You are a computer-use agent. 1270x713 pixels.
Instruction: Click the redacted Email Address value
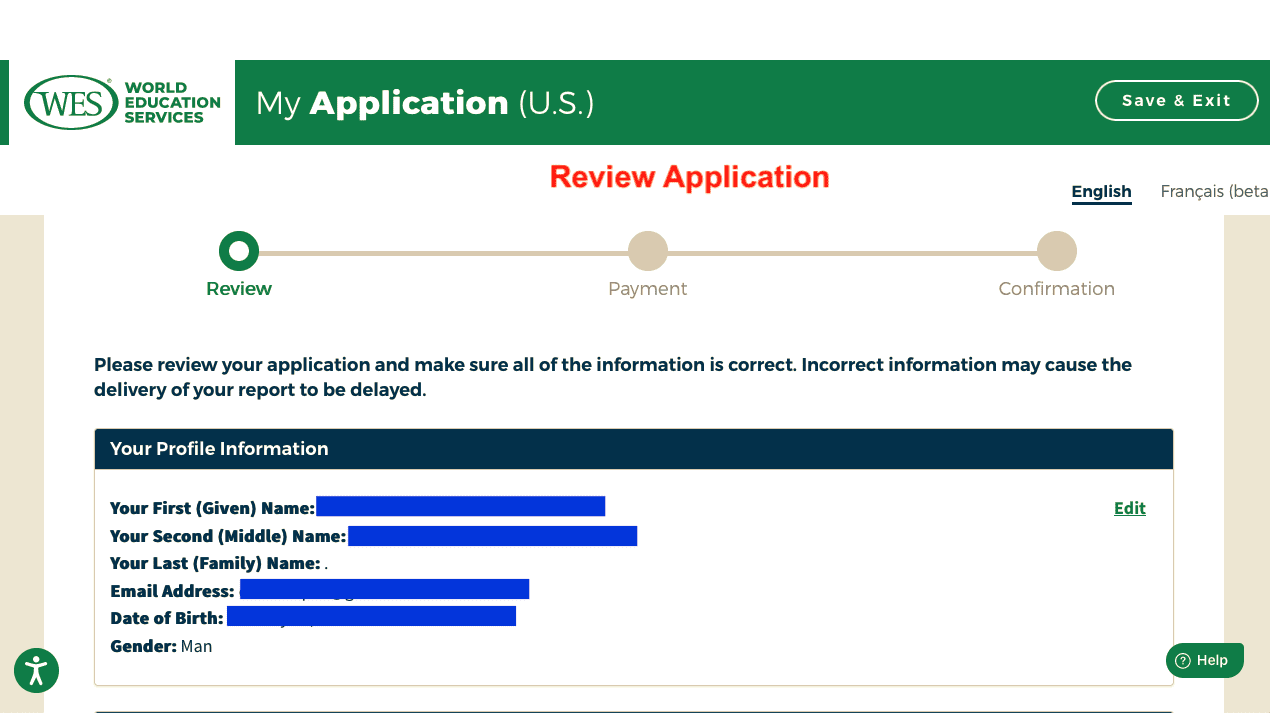coord(384,589)
